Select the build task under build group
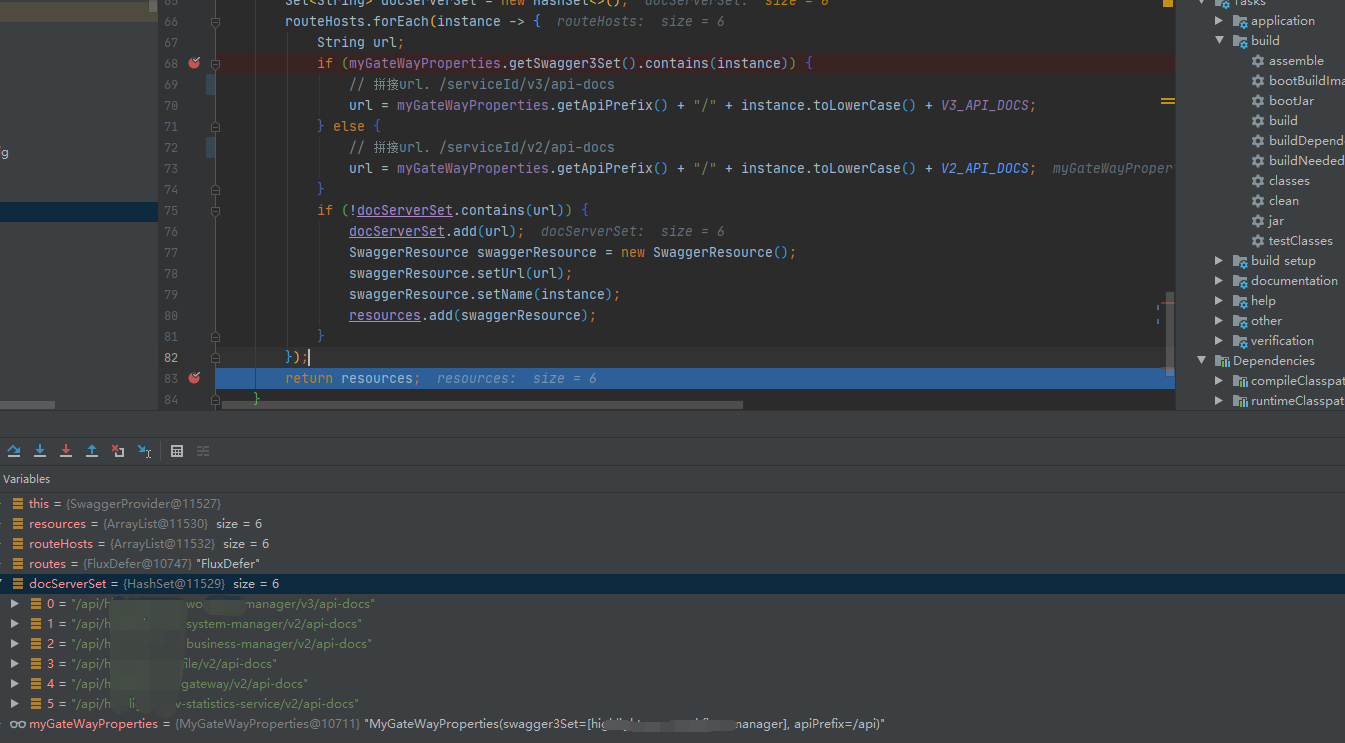The image size is (1345, 743). 1283,121
